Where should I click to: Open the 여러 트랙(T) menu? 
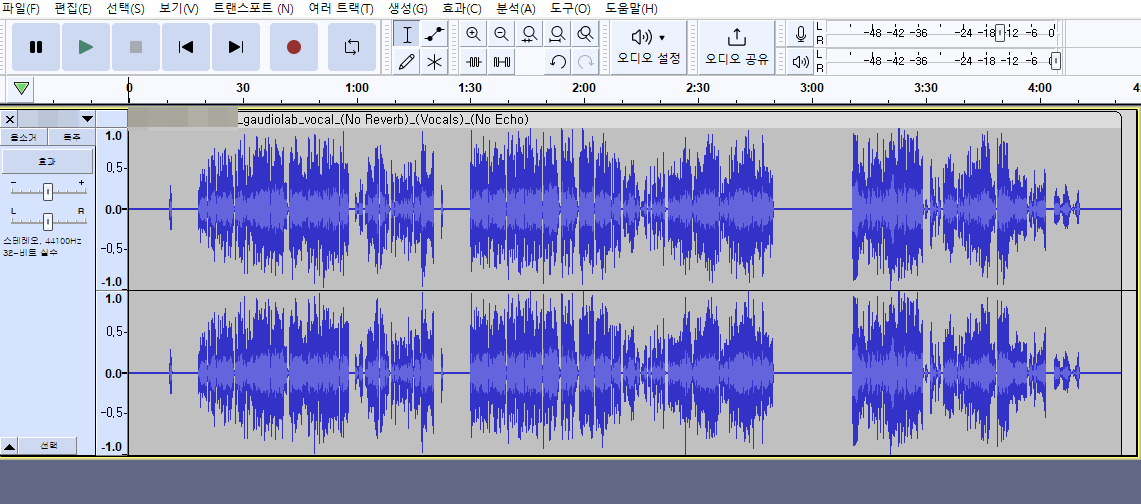coord(341,9)
